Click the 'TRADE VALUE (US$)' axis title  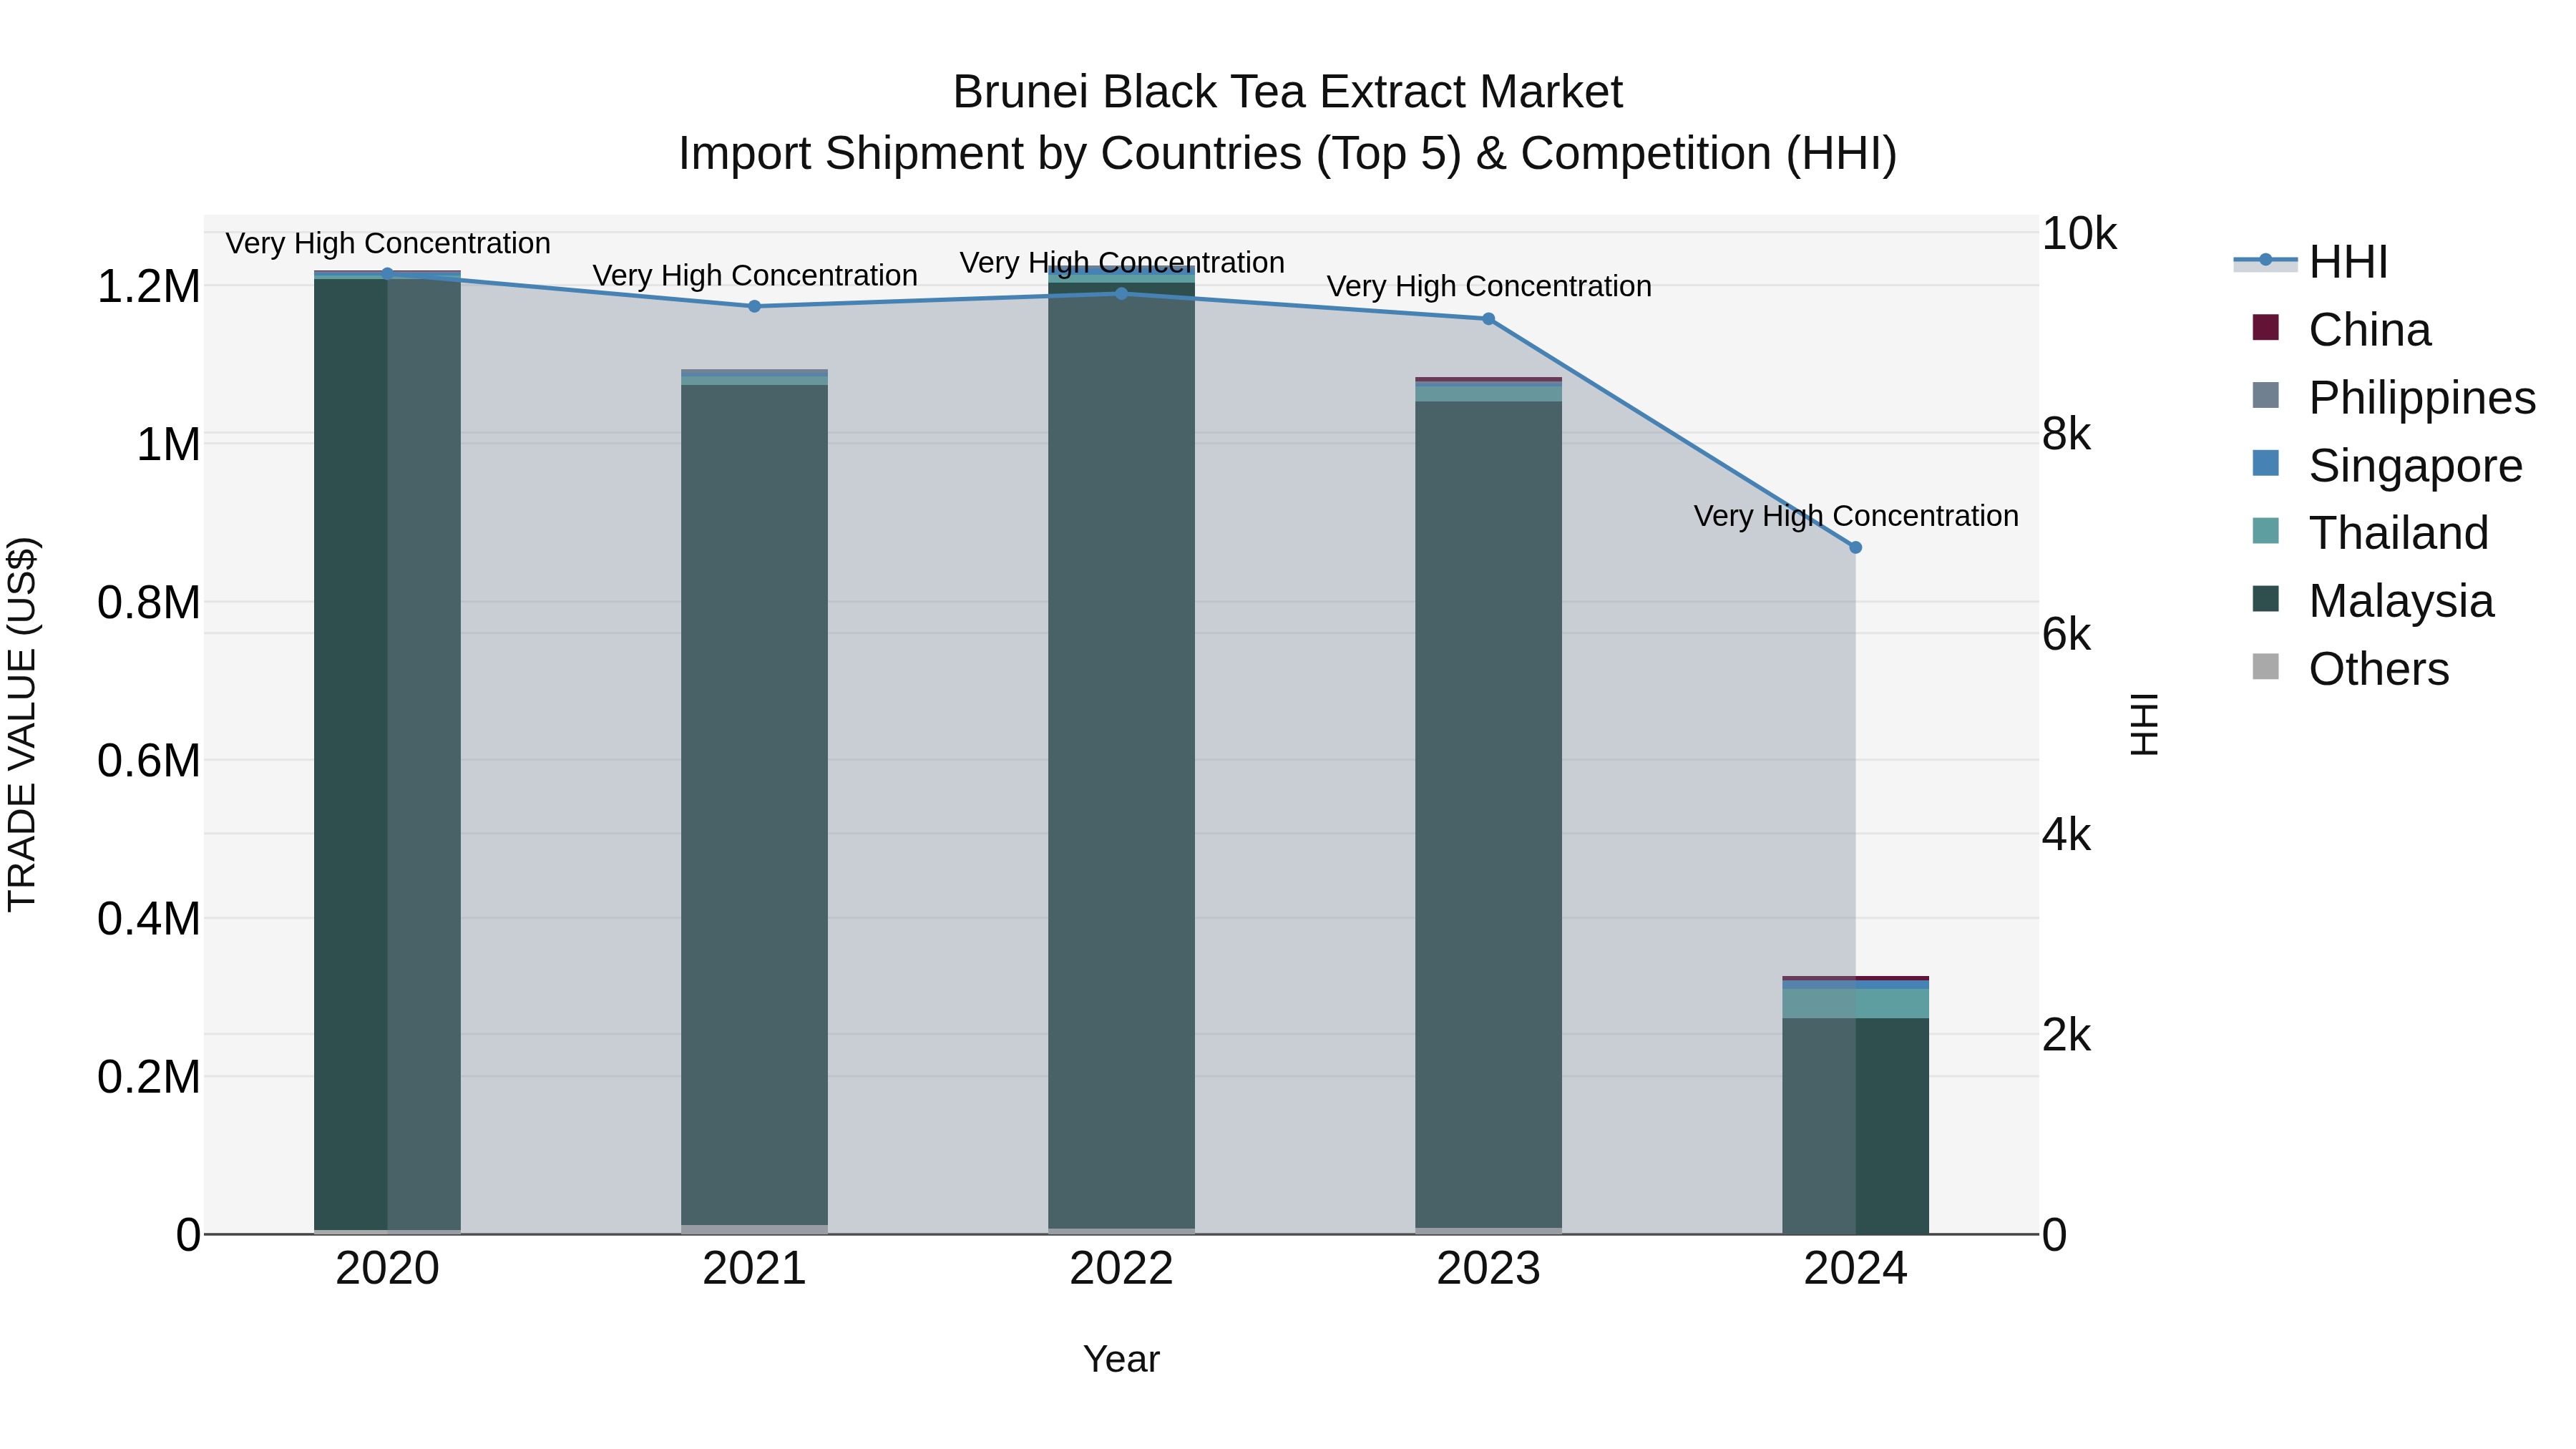(22, 725)
